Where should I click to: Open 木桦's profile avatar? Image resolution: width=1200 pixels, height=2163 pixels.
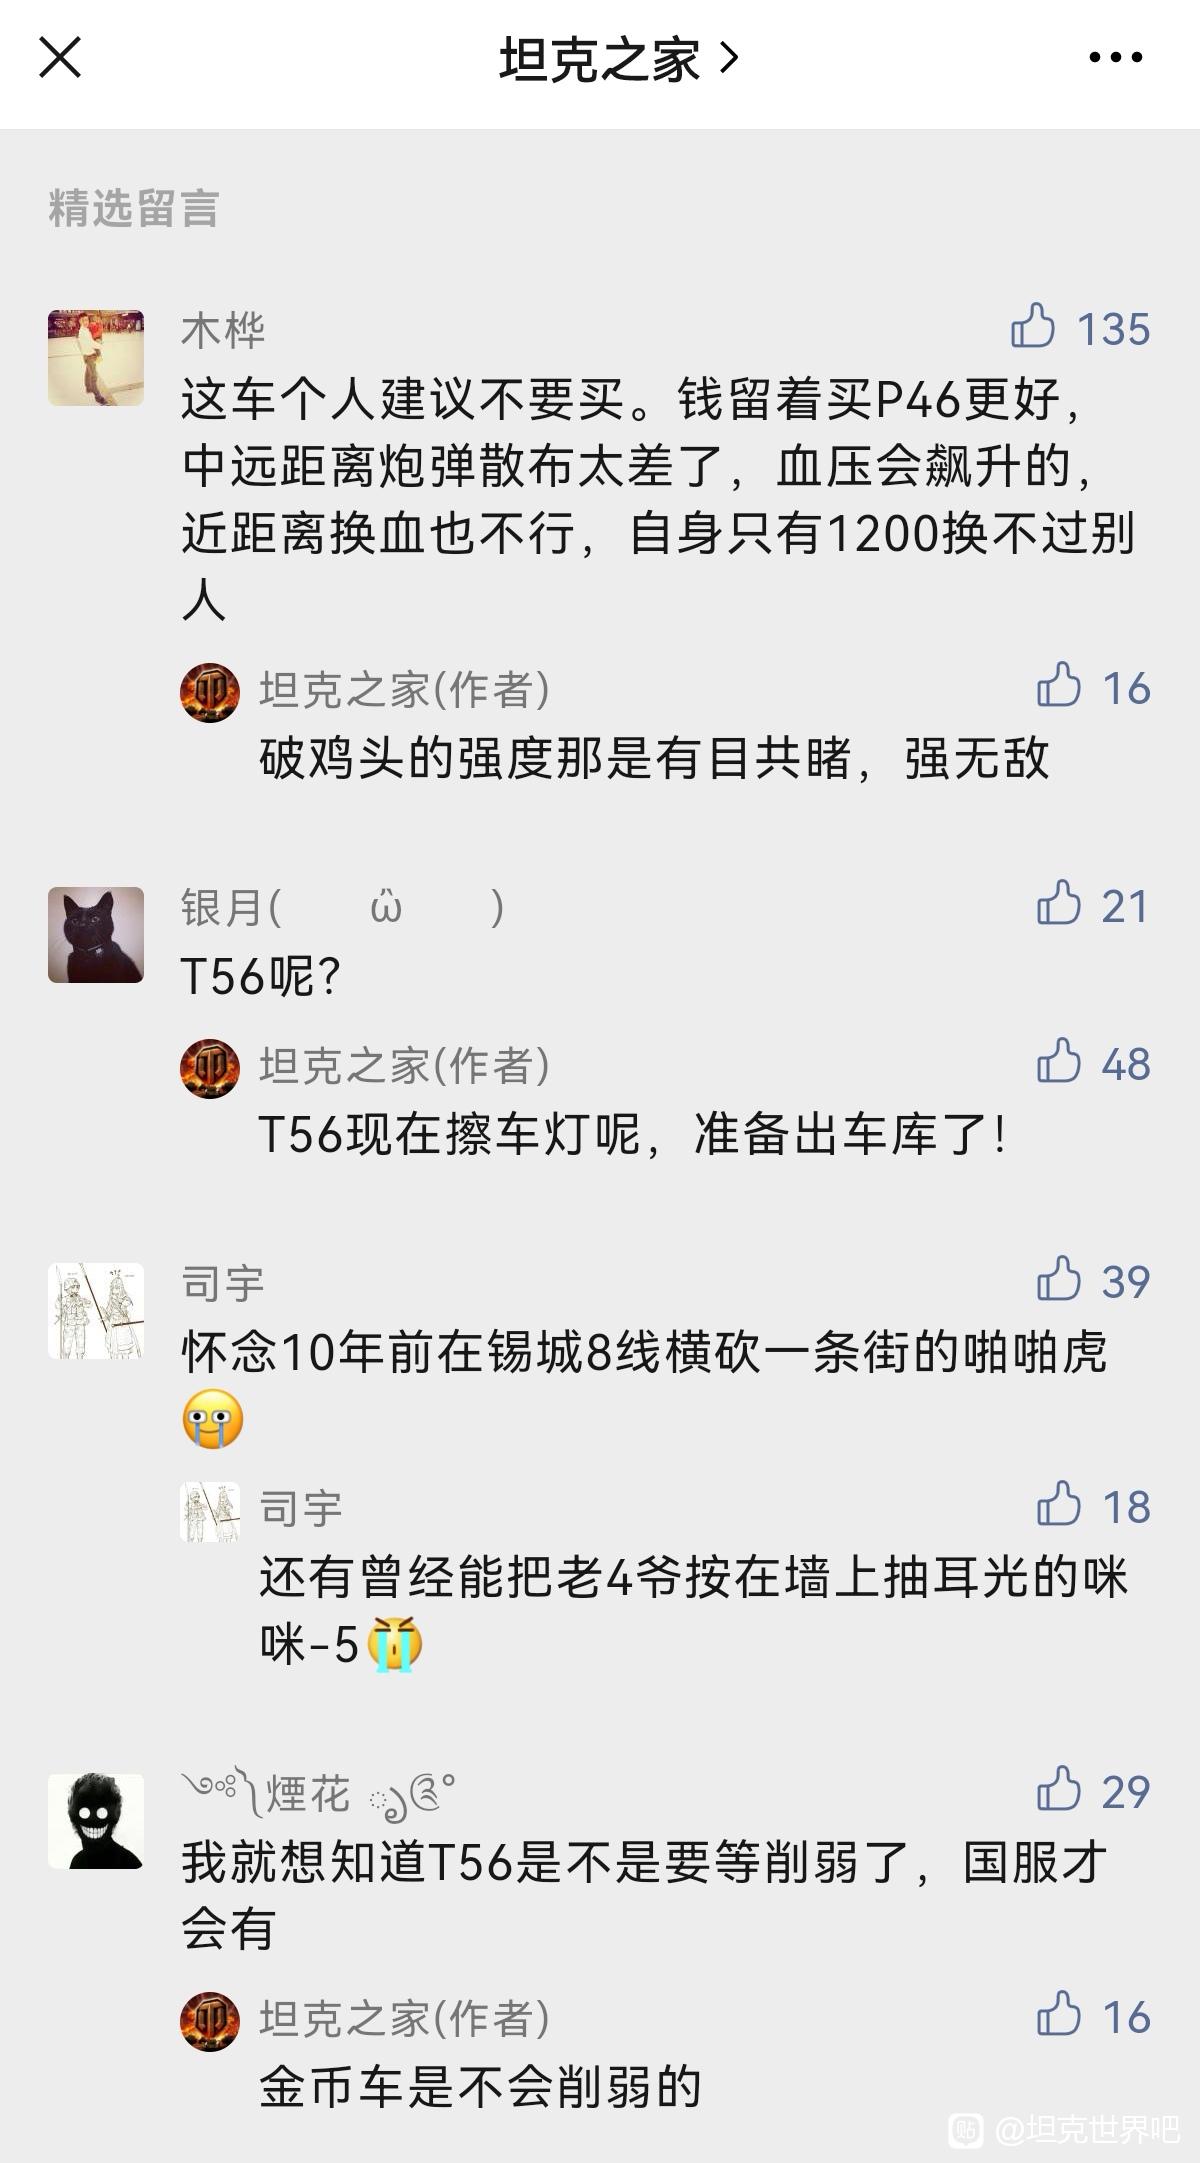(96, 358)
